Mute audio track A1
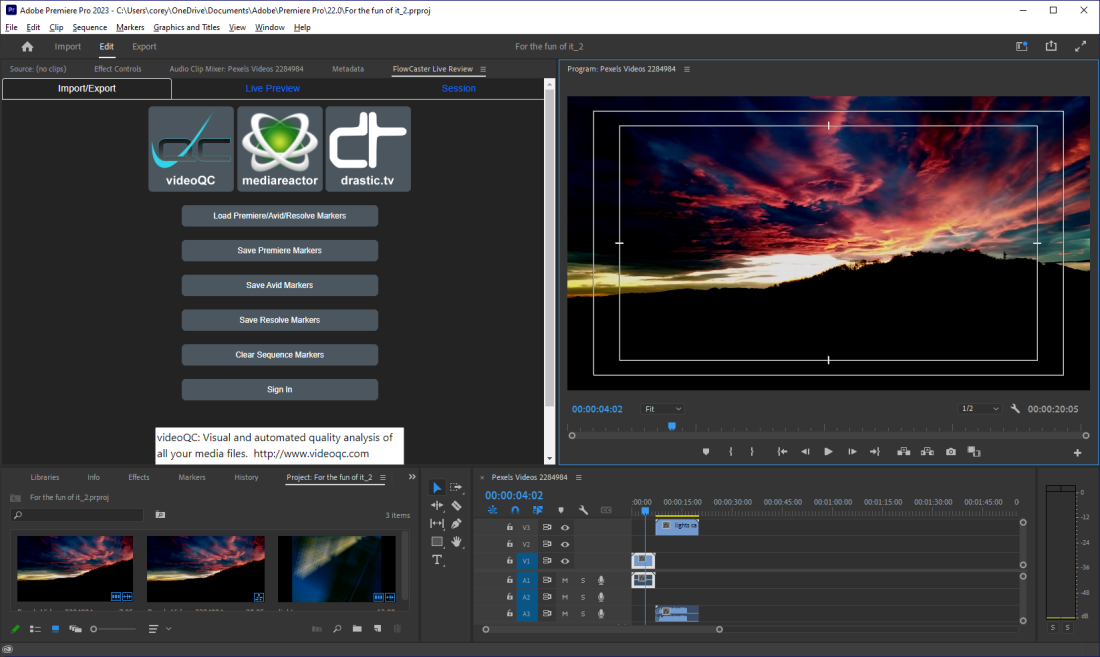The width and height of the screenshot is (1100, 657). point(565,581)
